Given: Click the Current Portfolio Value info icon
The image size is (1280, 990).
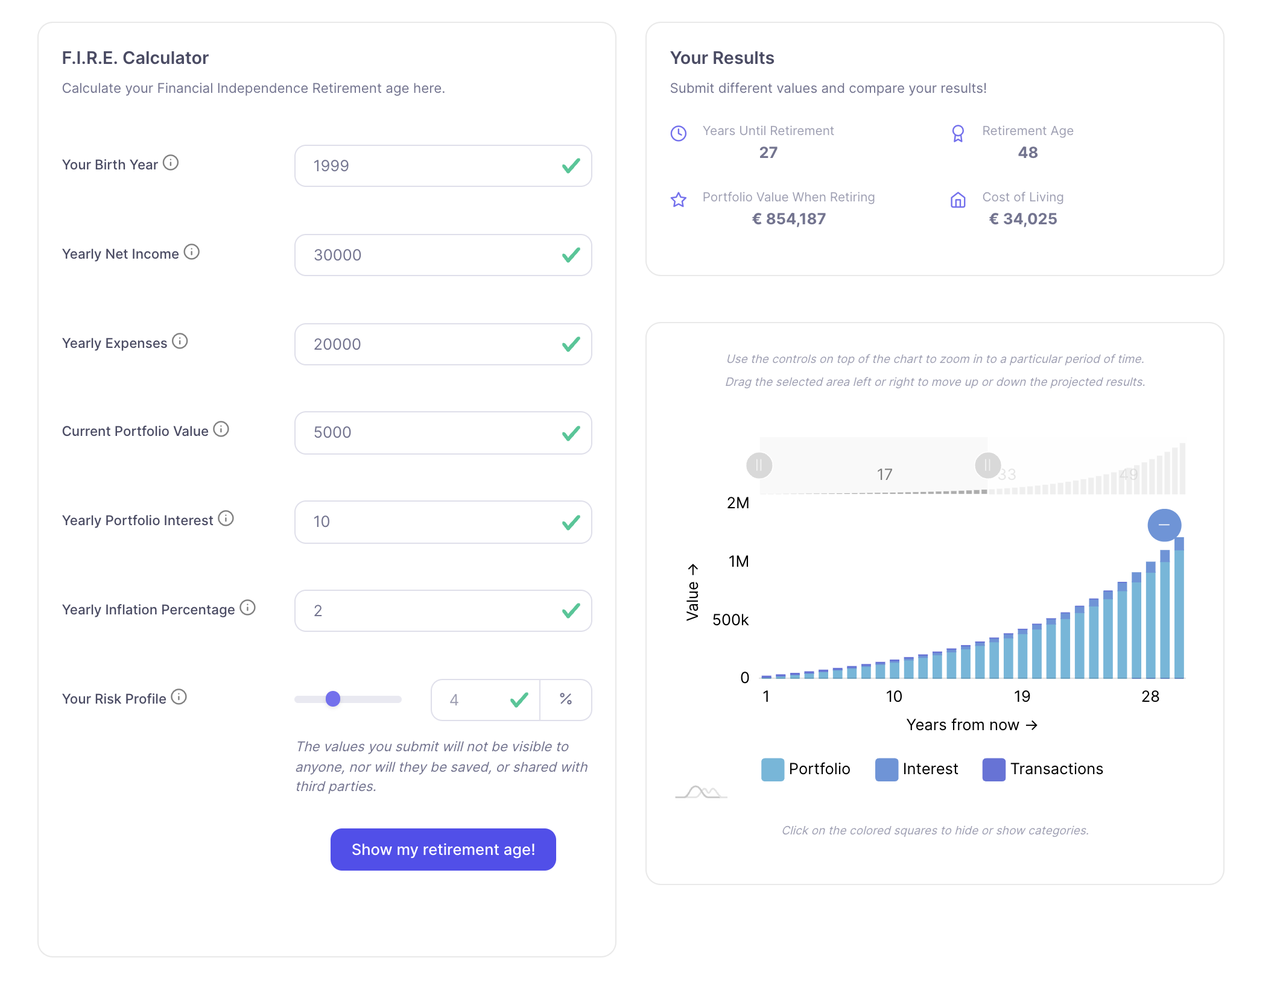Looking at the screenshot, I should [221, 429].
